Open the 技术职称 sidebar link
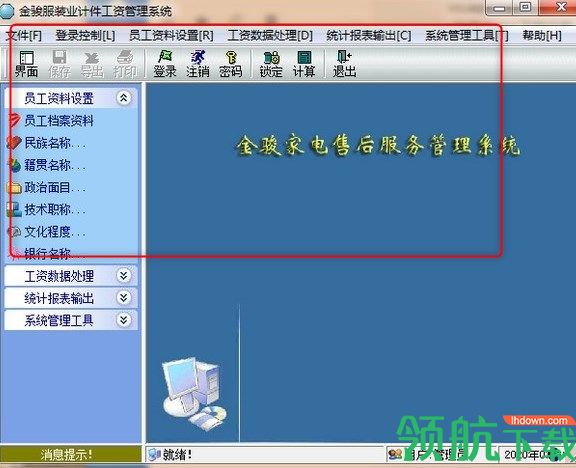 click(x=55, y=210)
